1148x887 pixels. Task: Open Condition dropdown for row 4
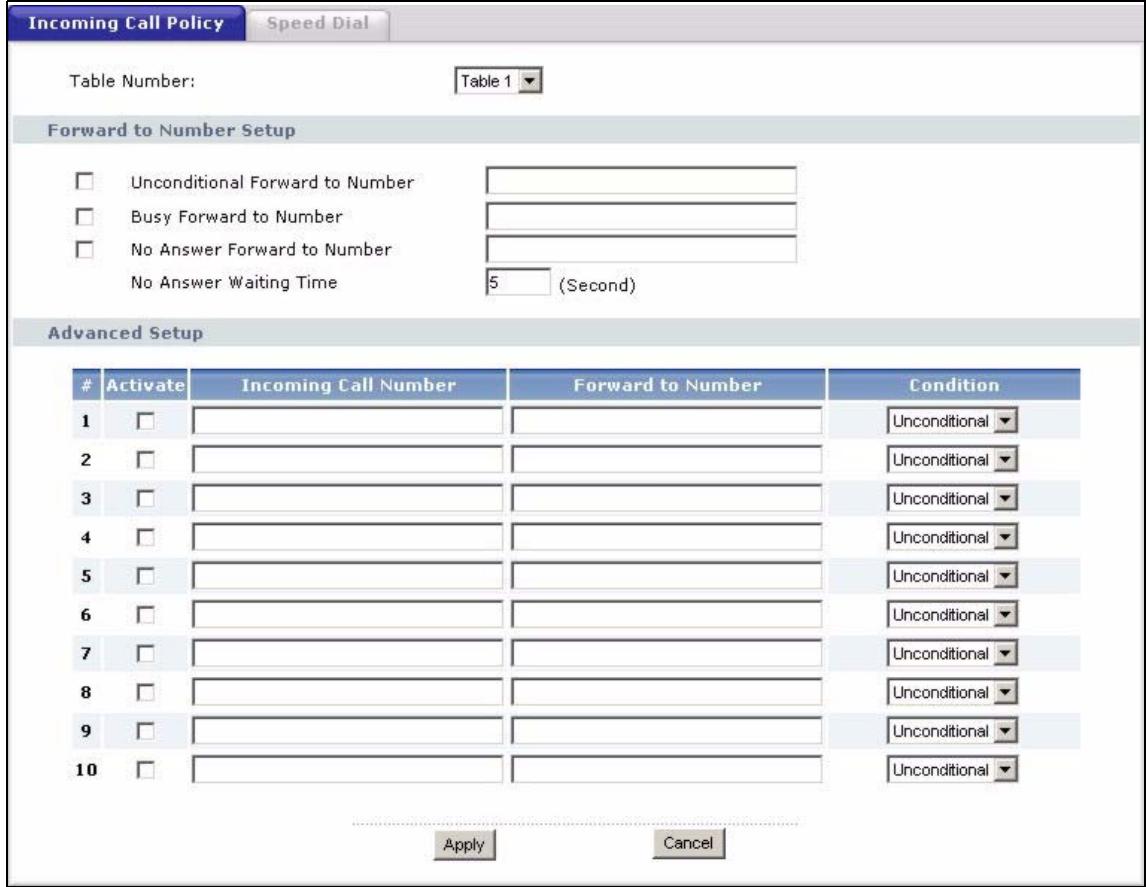pos(952,537)
